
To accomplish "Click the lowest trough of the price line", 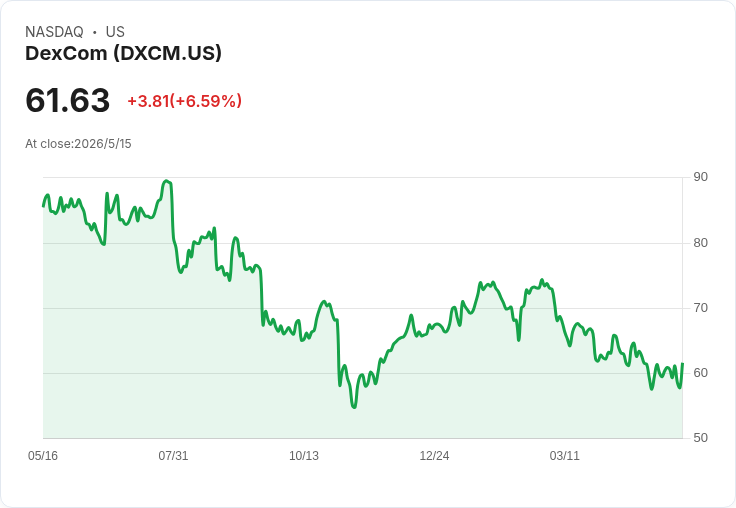I will 354,407.
